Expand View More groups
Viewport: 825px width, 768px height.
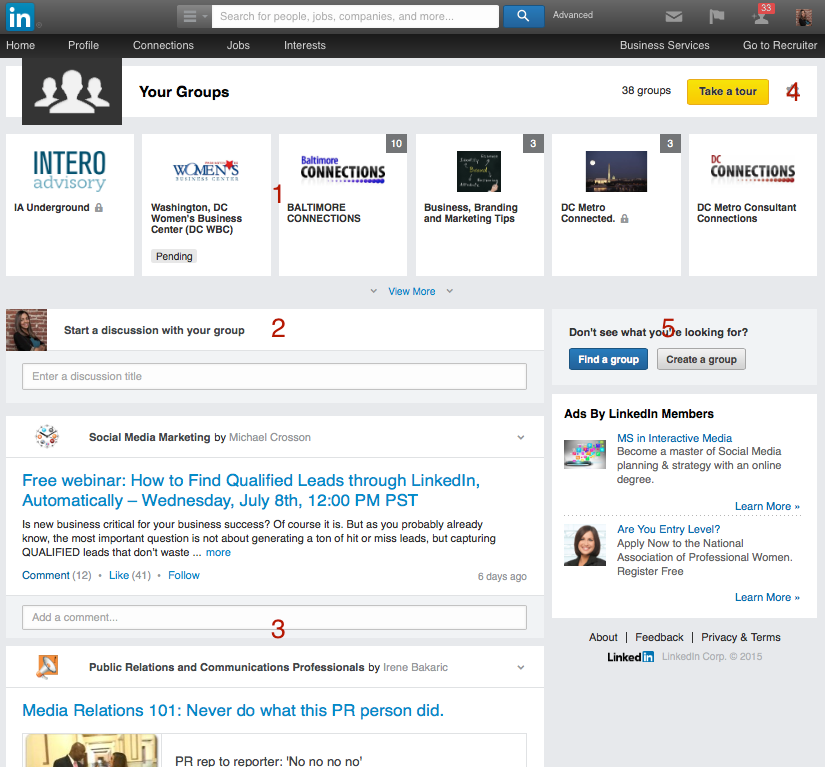point(411,291)
